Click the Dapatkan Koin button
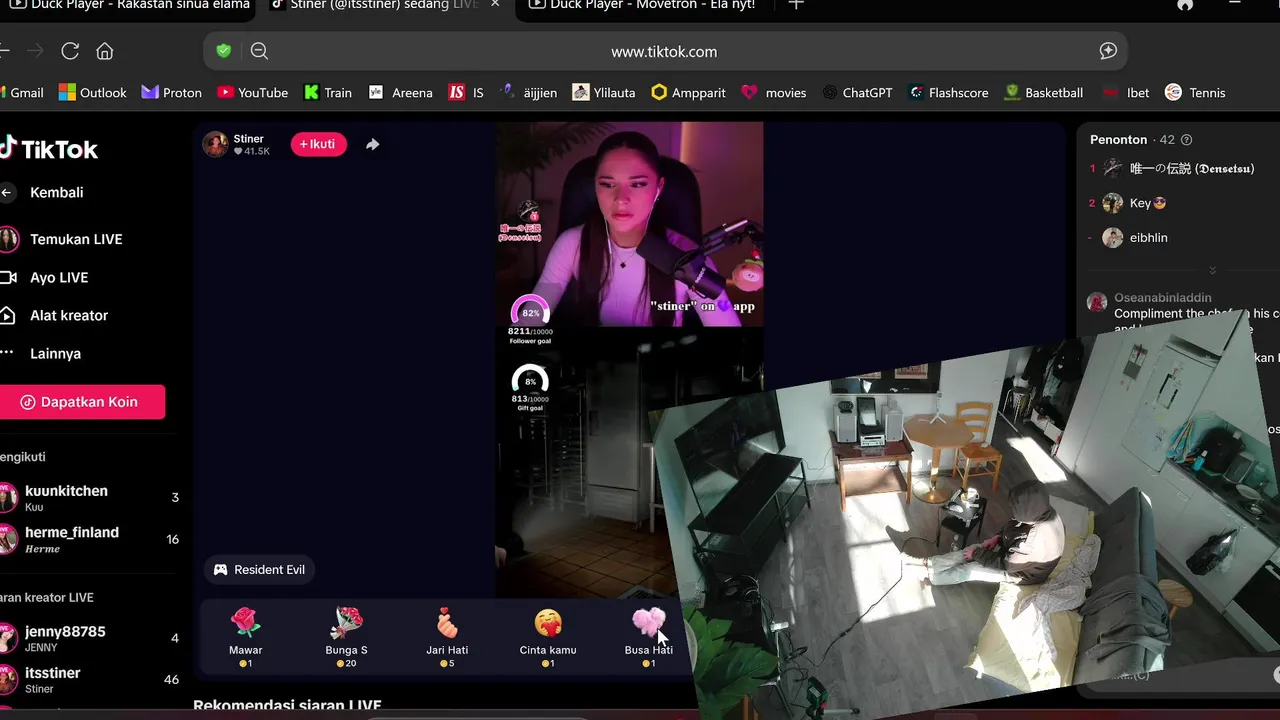Image resolution: width=1280 pixels, height=720 pixels. [x=80, y=402]
